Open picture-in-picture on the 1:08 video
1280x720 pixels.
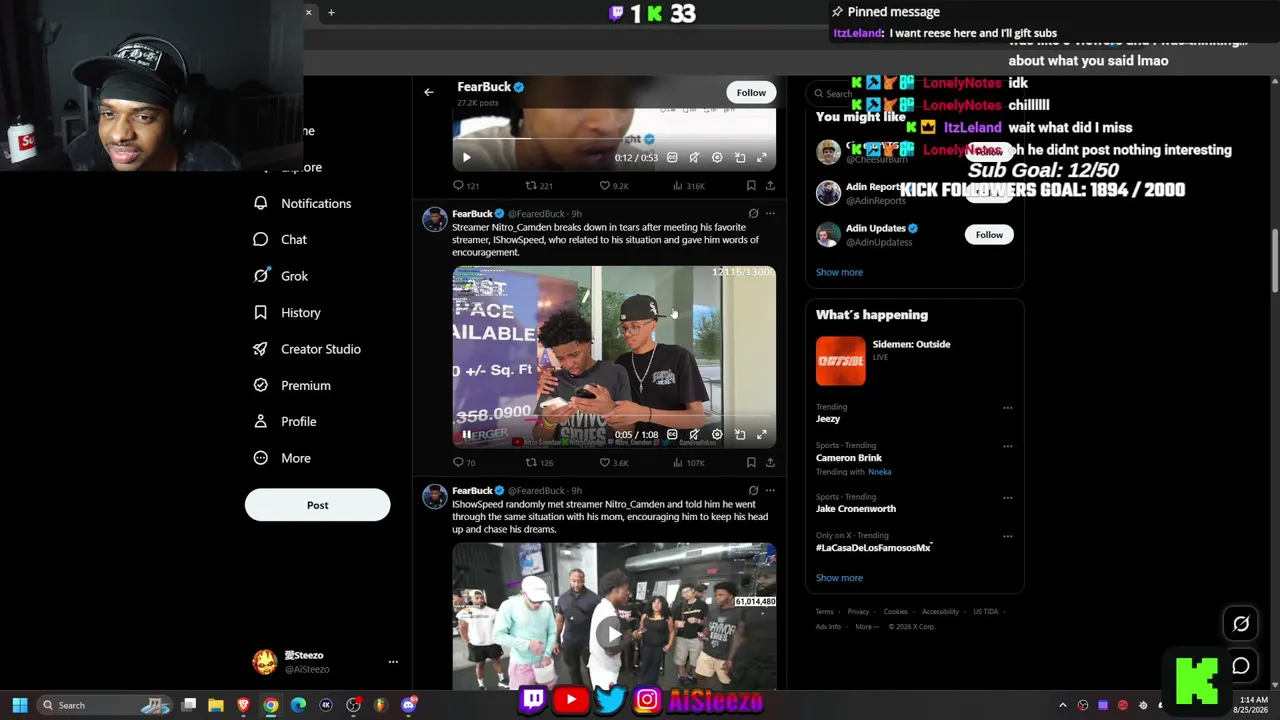coord(740,435)
